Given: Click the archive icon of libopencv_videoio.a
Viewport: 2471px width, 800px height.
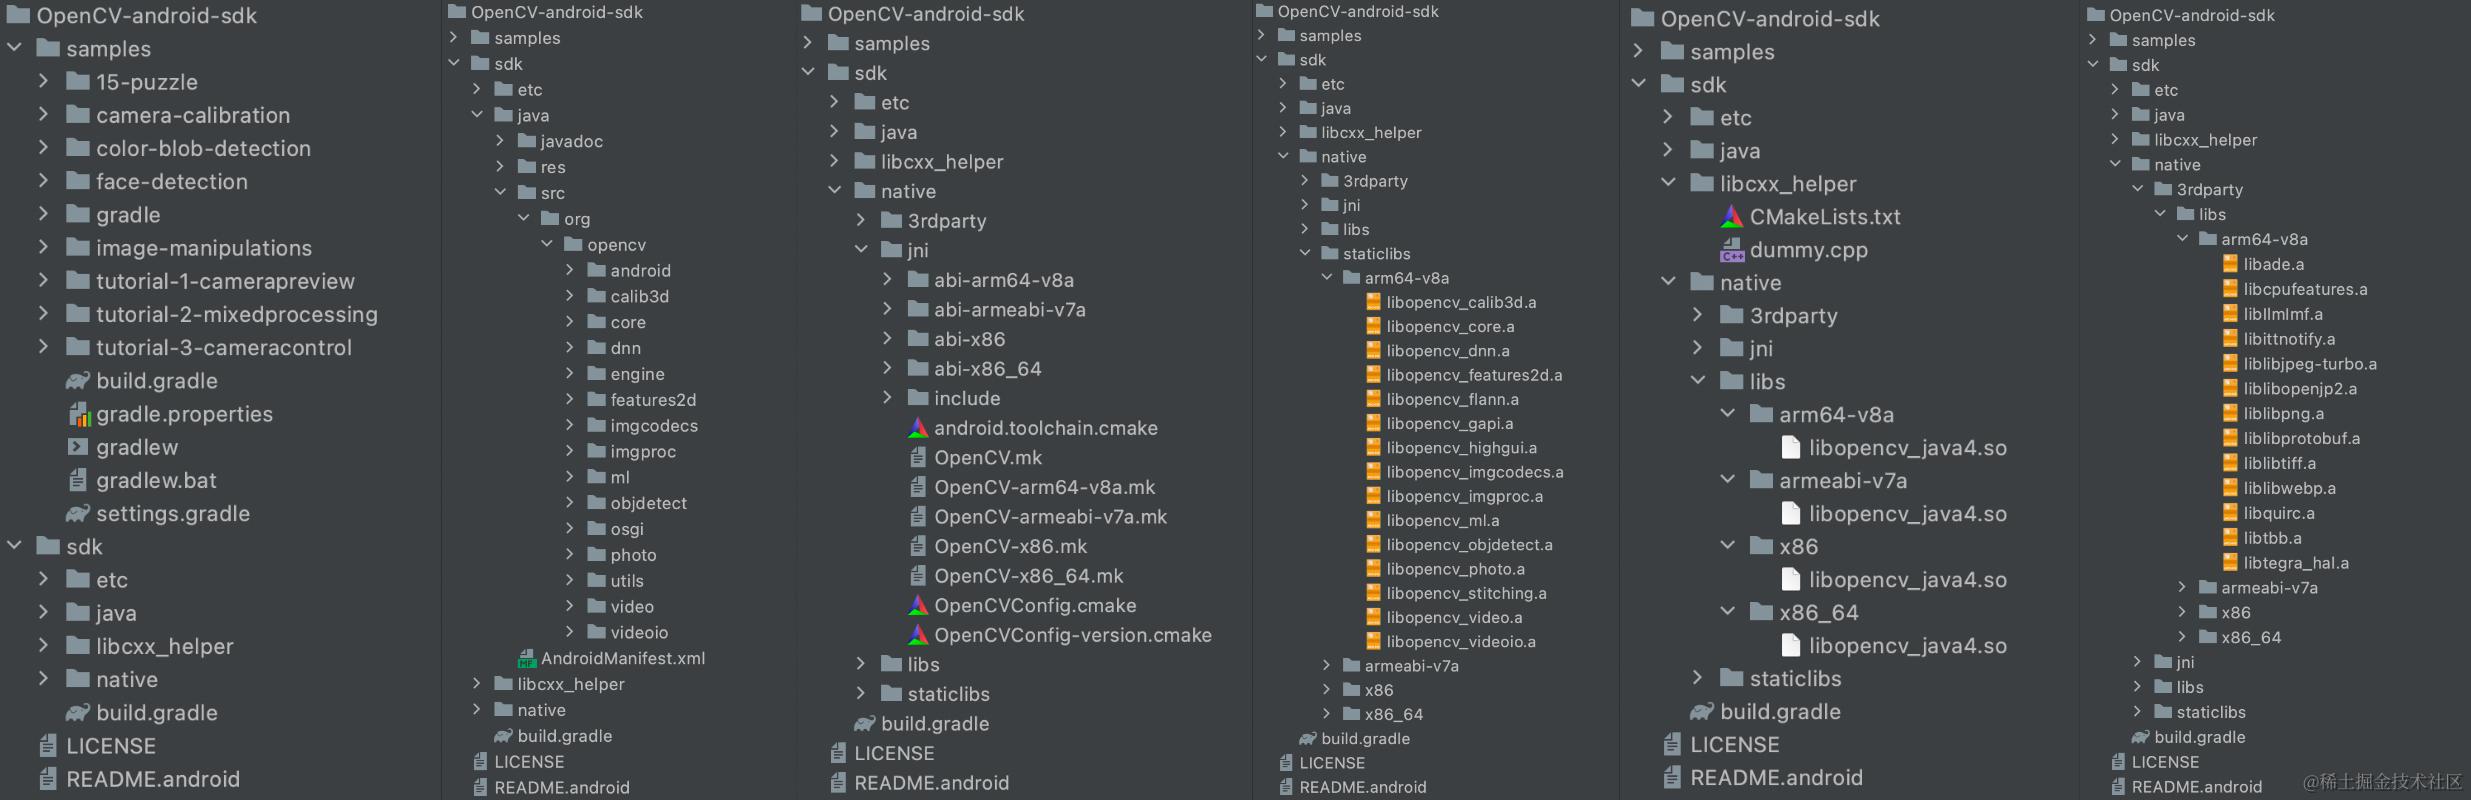Looking at the screenshot, I should [x=1373, y=642].
